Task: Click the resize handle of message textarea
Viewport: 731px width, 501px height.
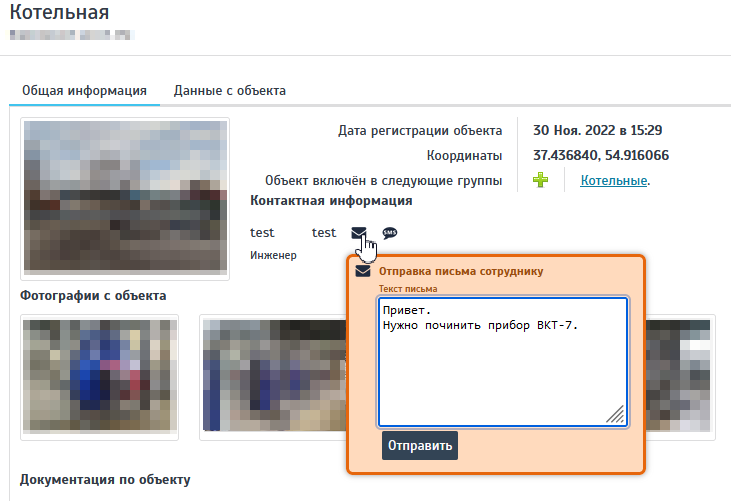Action: (615, 414)
